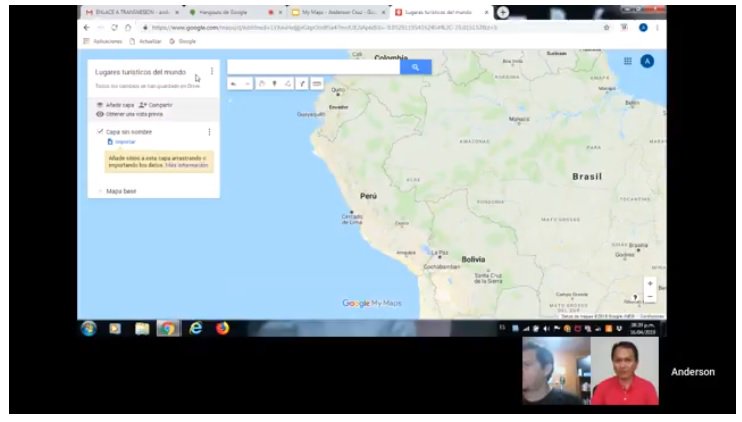Select the add marker pin tool
The width and height of the screenshot is (742, 422).
[274, 84]
